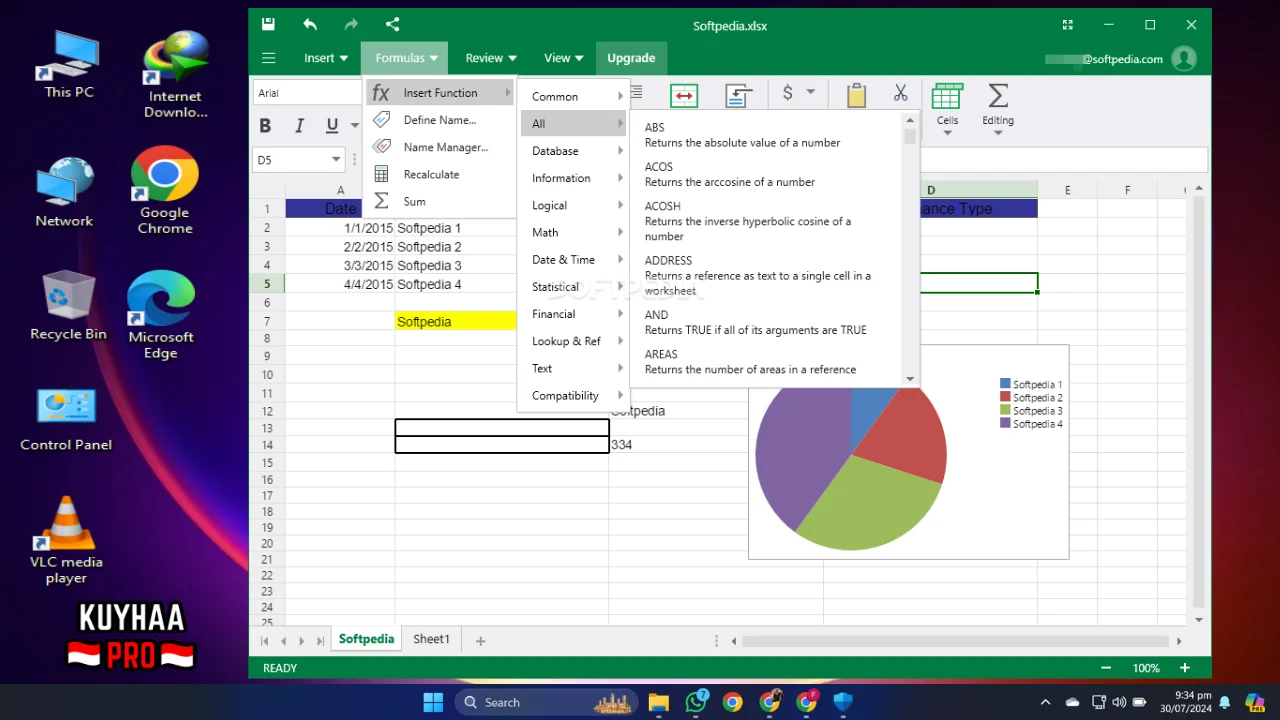
Task: Click the Upgrade button
Action: (631, 58)
